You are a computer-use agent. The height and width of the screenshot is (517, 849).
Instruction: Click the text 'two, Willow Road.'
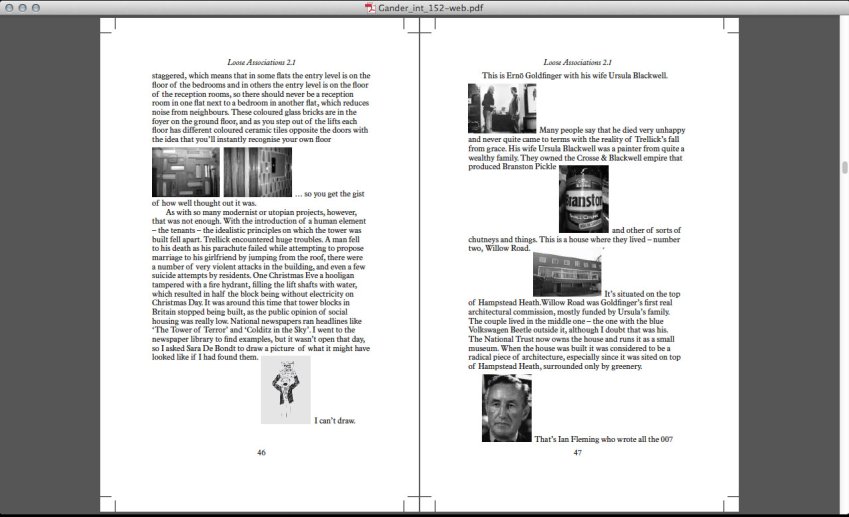coord(499,248)
